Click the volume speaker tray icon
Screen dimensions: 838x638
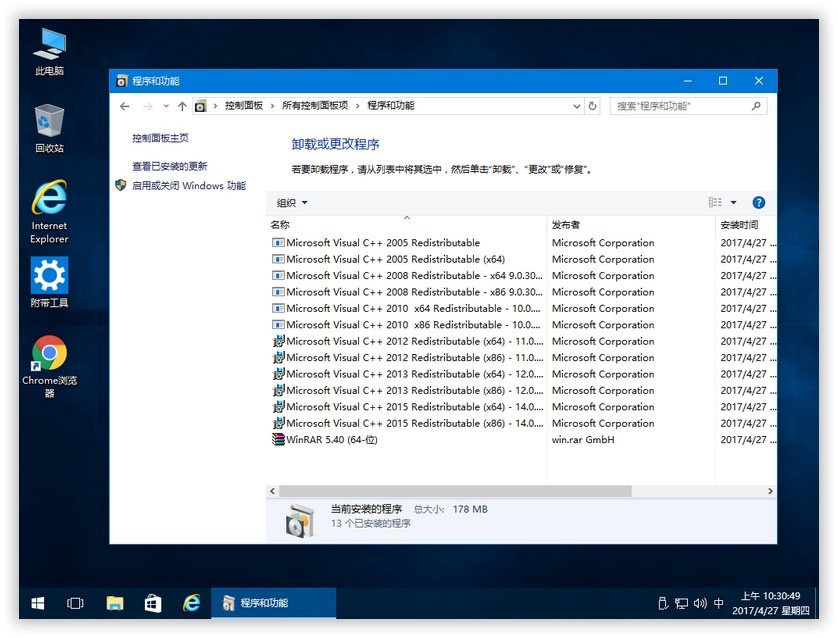pyautogui.click(x=700, y=603)
